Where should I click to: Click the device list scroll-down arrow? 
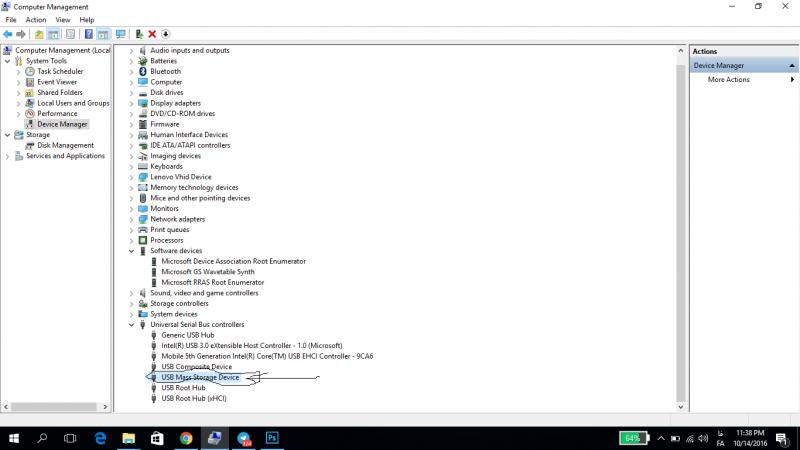[x=681, y=407]
